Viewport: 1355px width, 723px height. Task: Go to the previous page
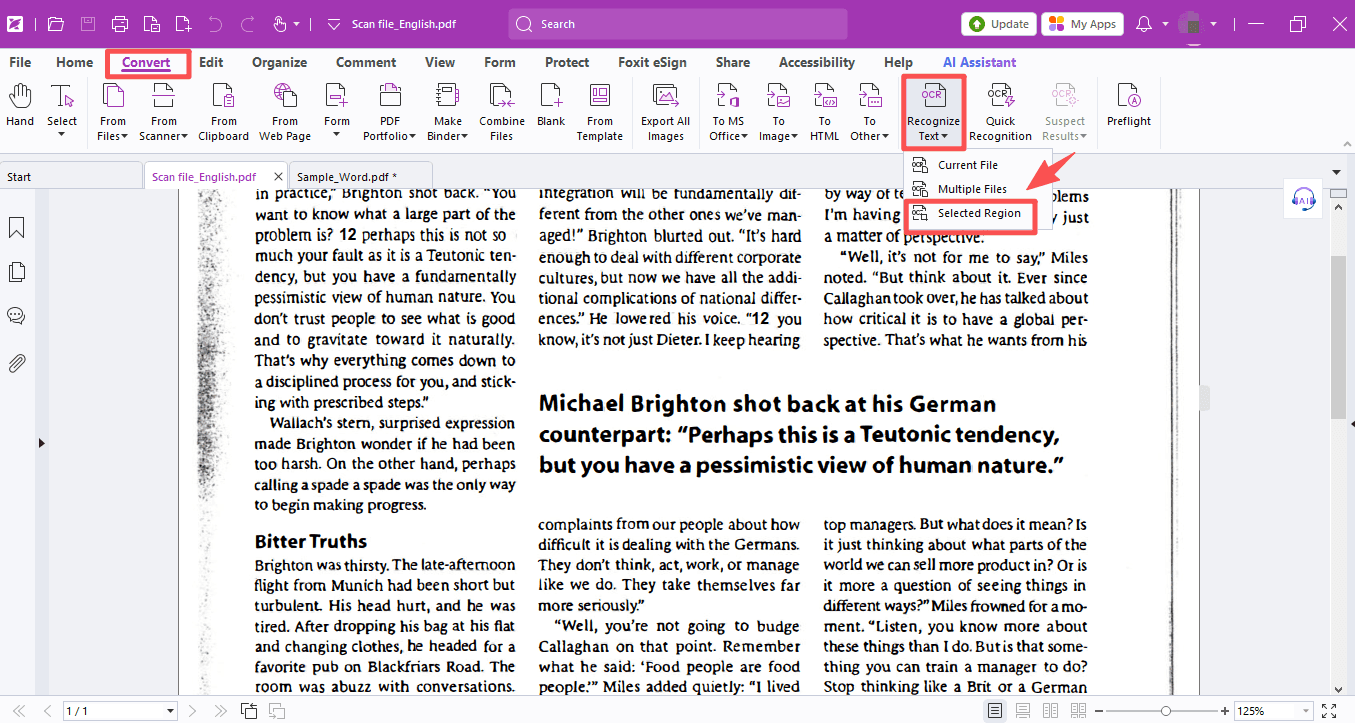(x=45, y=711)
